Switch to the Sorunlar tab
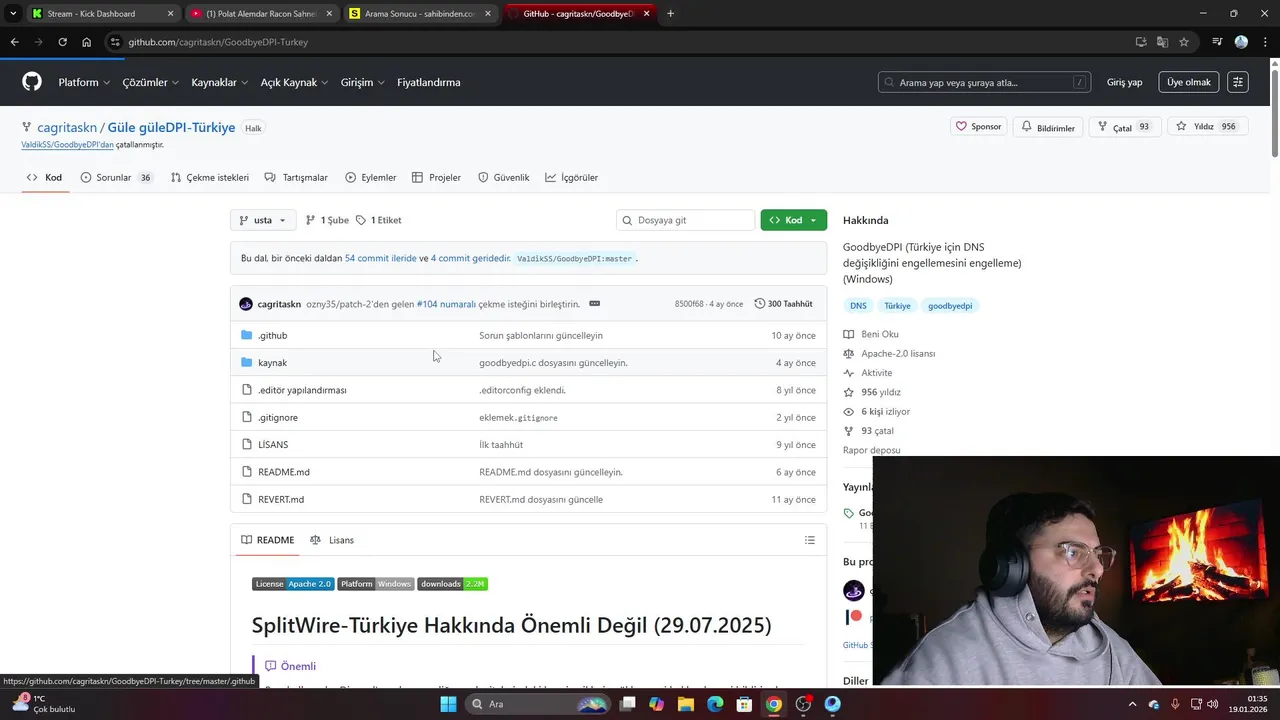Viewport: 1280px width, 720px height. (x=116, y=177)
